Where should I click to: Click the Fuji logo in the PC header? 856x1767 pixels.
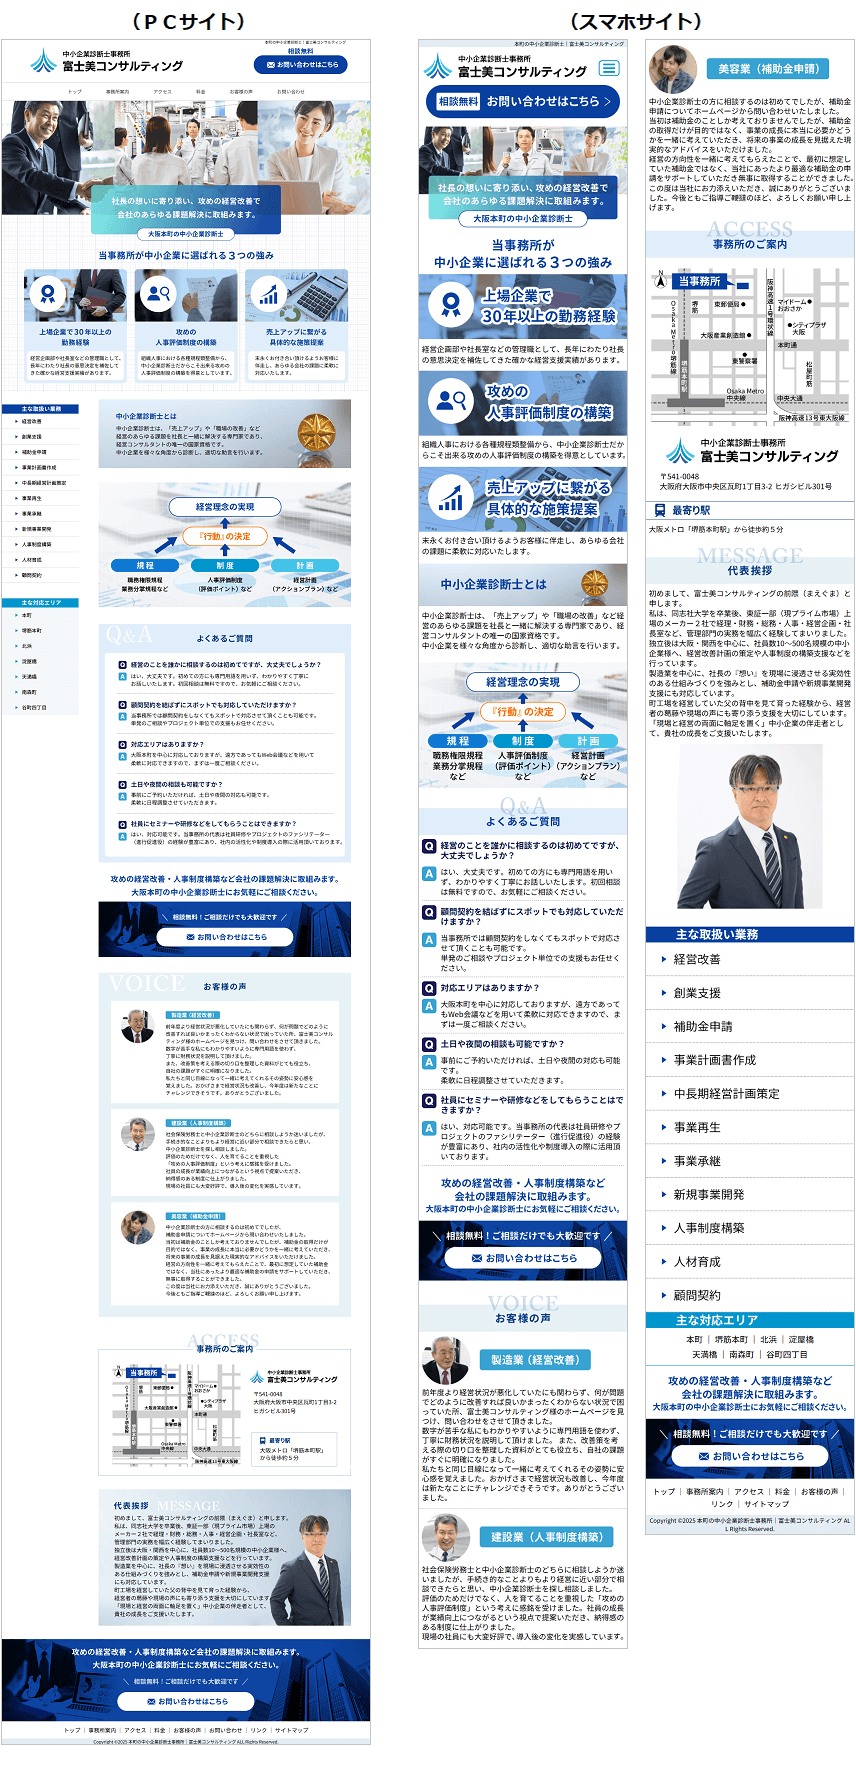(43, 62)
